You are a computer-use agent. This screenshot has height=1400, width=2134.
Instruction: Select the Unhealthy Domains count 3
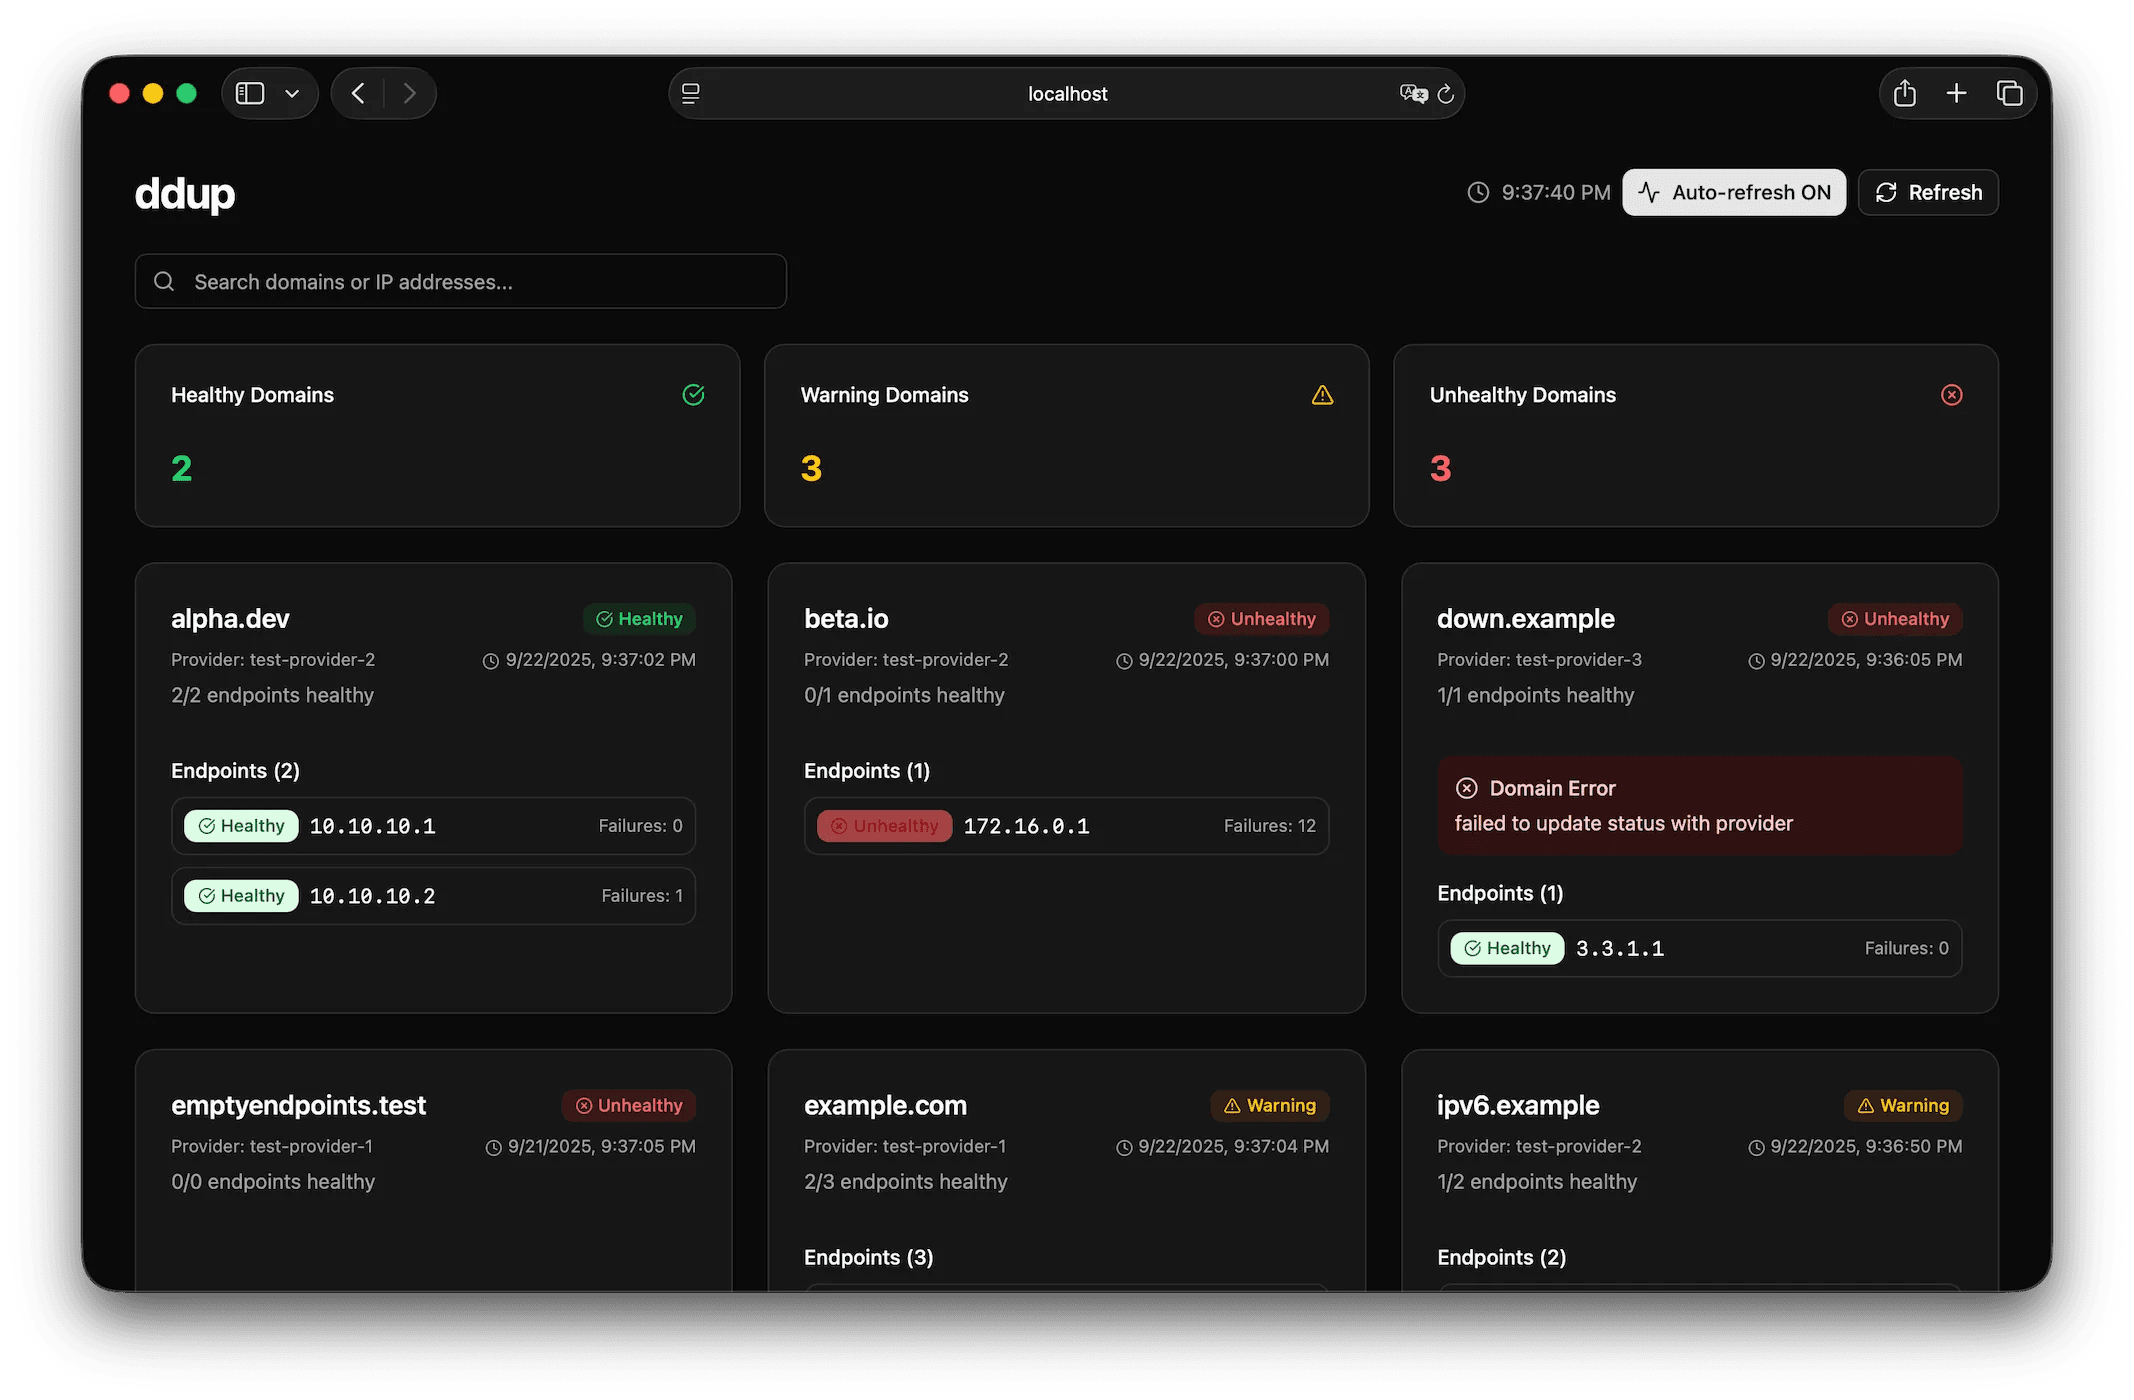coord(1440,468)
